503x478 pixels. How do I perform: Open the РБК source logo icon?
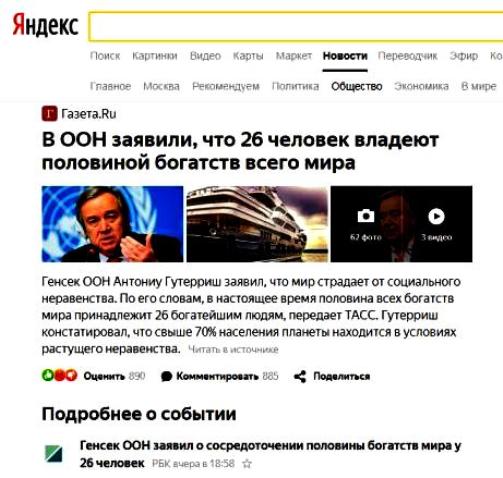[x=54, y=453]
